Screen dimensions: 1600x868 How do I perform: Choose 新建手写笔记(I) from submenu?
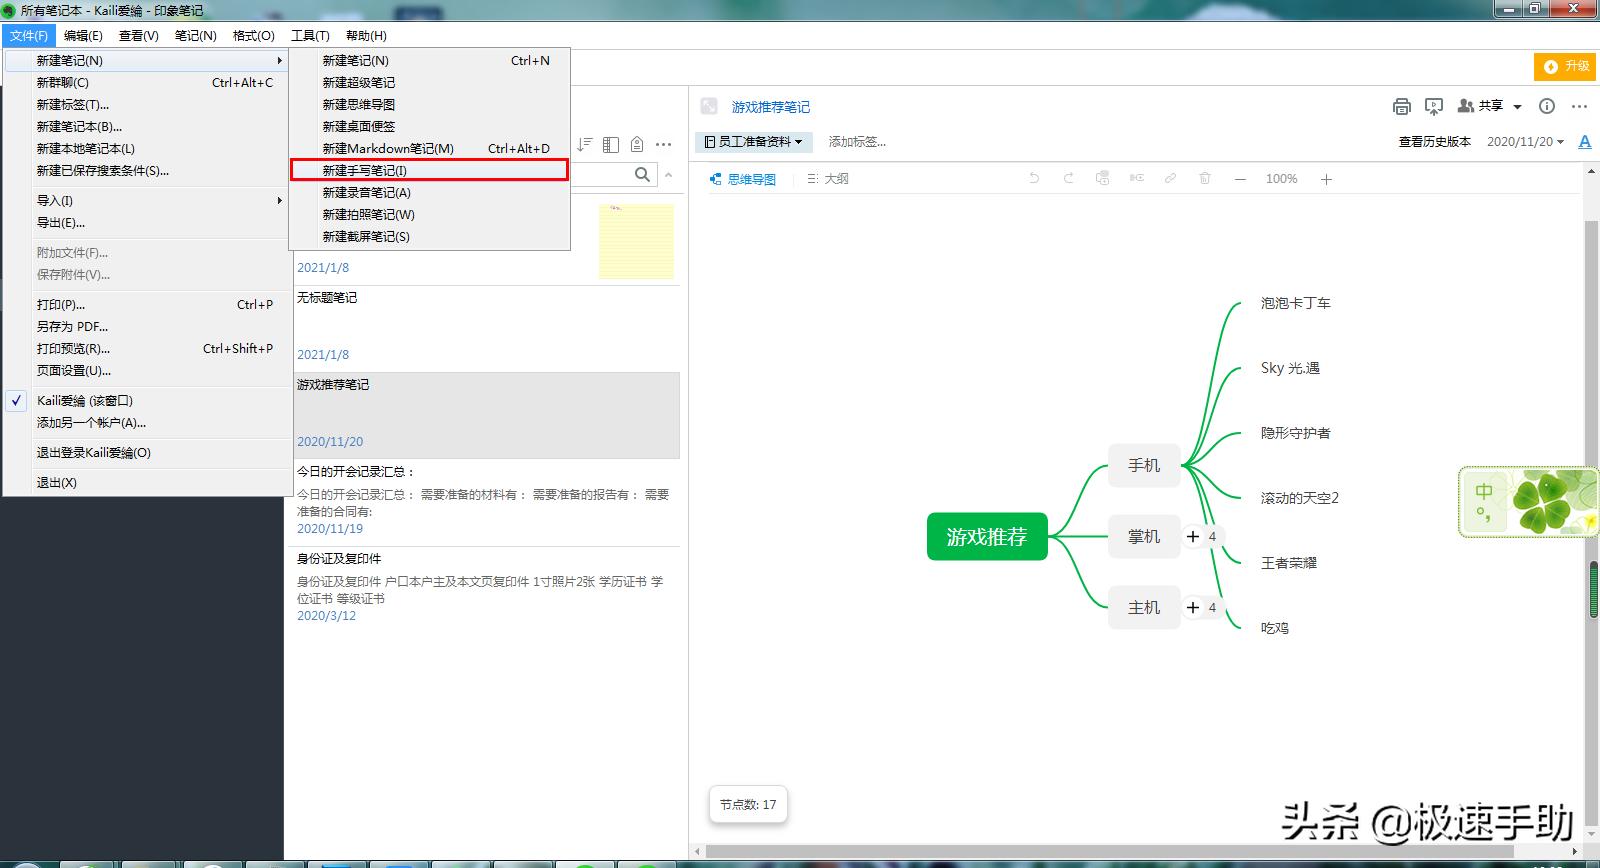[429, 170]
